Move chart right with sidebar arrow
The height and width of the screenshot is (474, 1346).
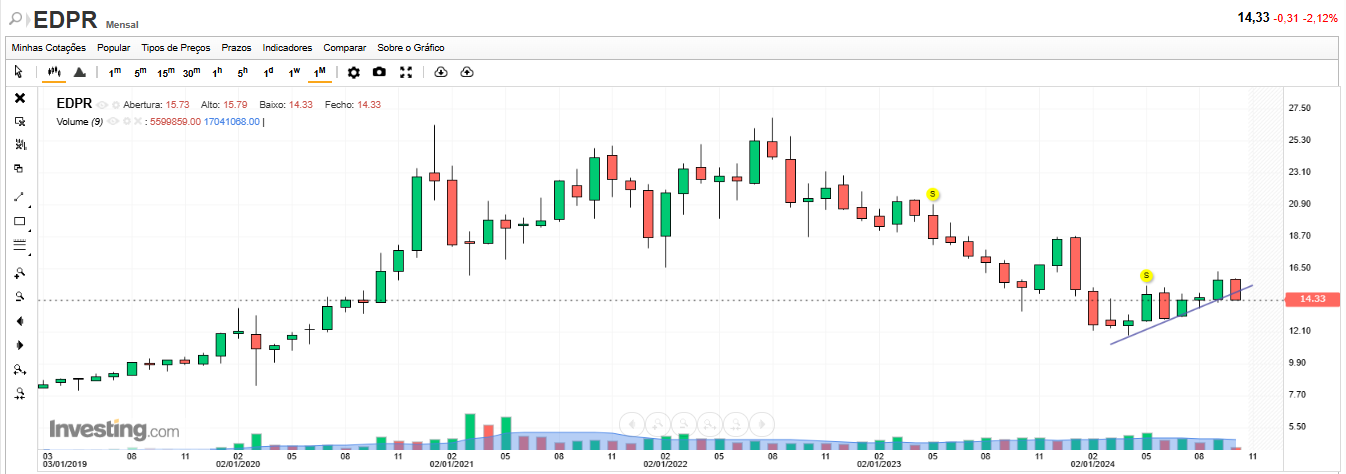click(19, 345)
